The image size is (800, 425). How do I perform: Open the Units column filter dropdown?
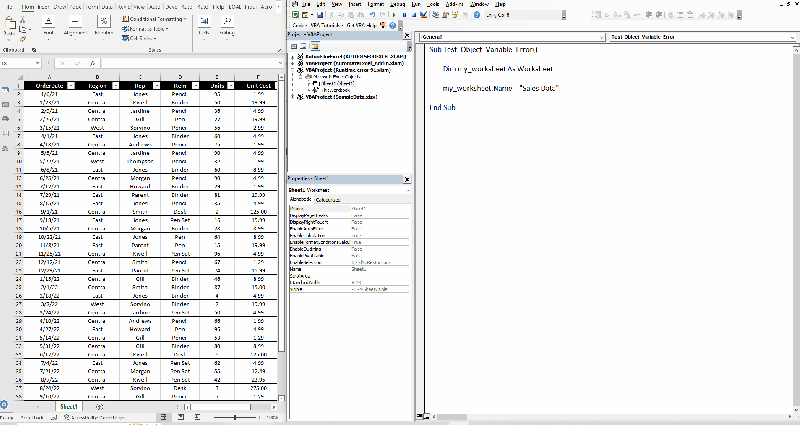pyautogui.click(x=231, y=86)
